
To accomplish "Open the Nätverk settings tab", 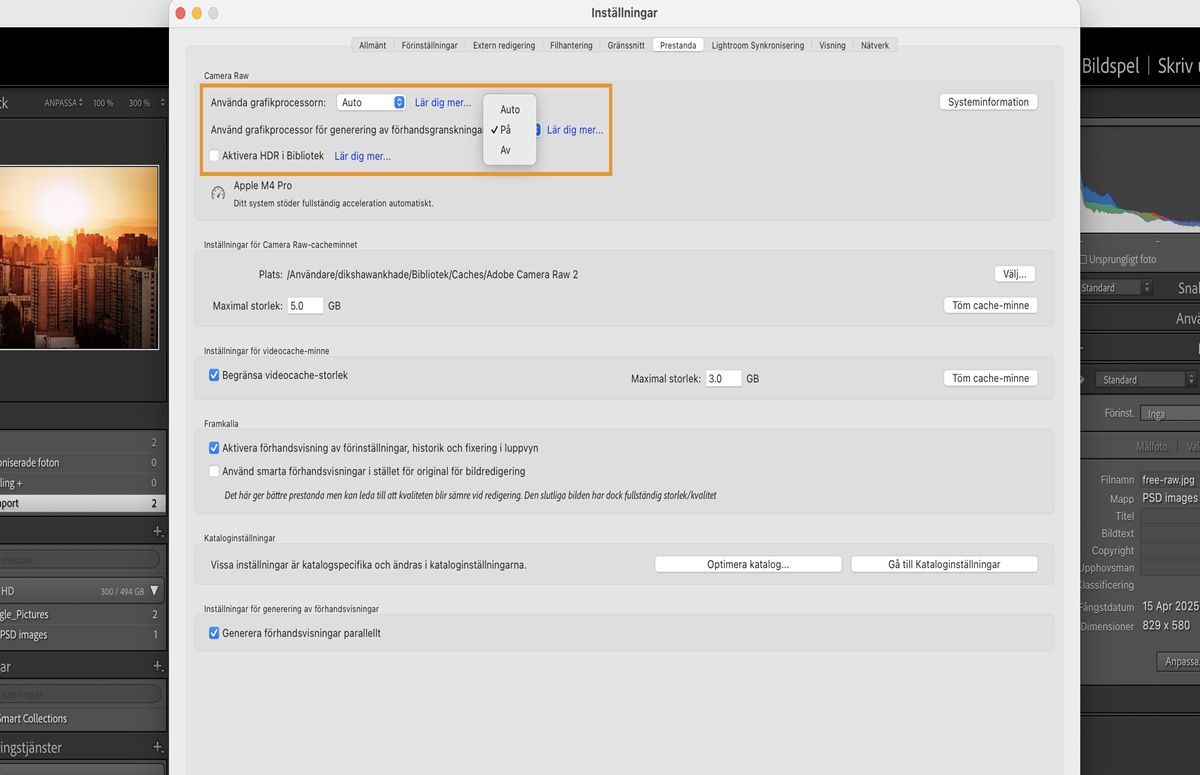I will [875, 44].
